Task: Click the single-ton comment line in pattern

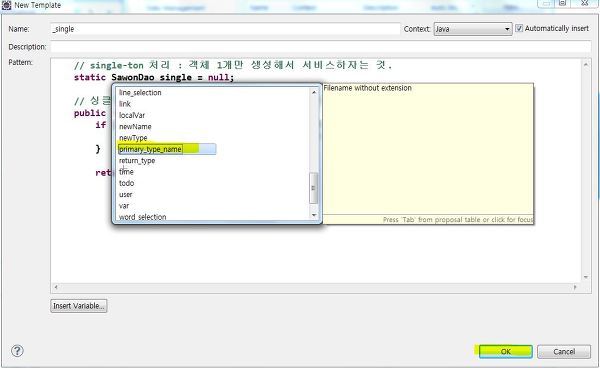Action: pos(233,65)
